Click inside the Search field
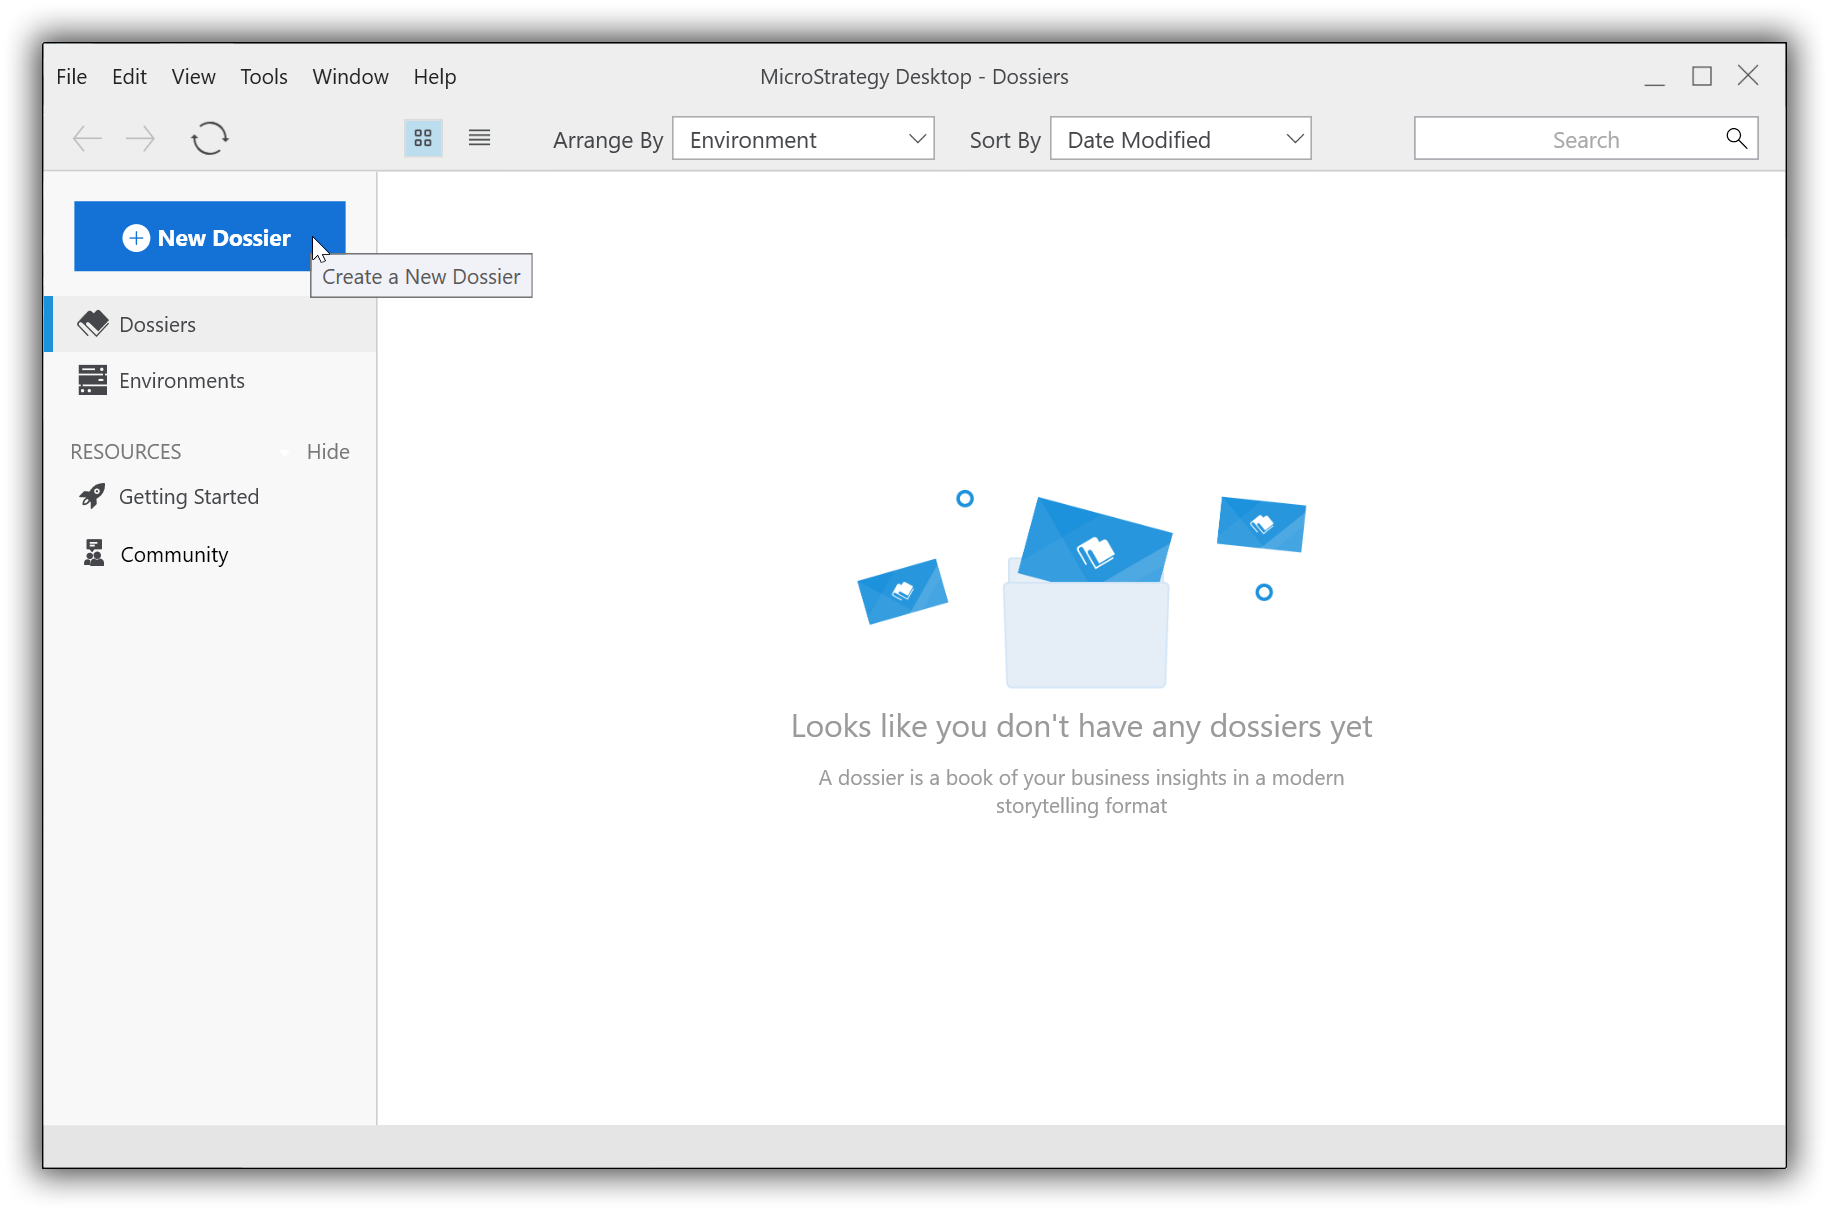The height and width of the screenshot is (1211, 1829). click(x=1580, y=139)
